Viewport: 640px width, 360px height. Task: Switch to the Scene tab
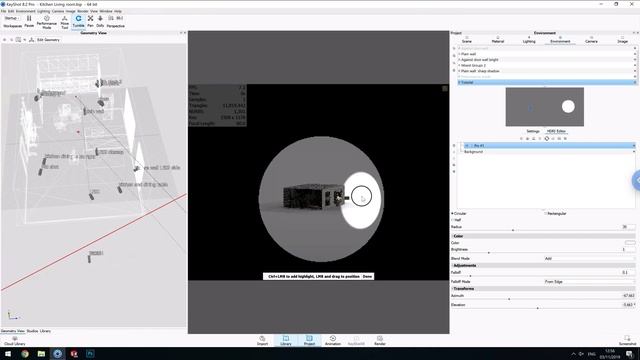pos(467,40)
